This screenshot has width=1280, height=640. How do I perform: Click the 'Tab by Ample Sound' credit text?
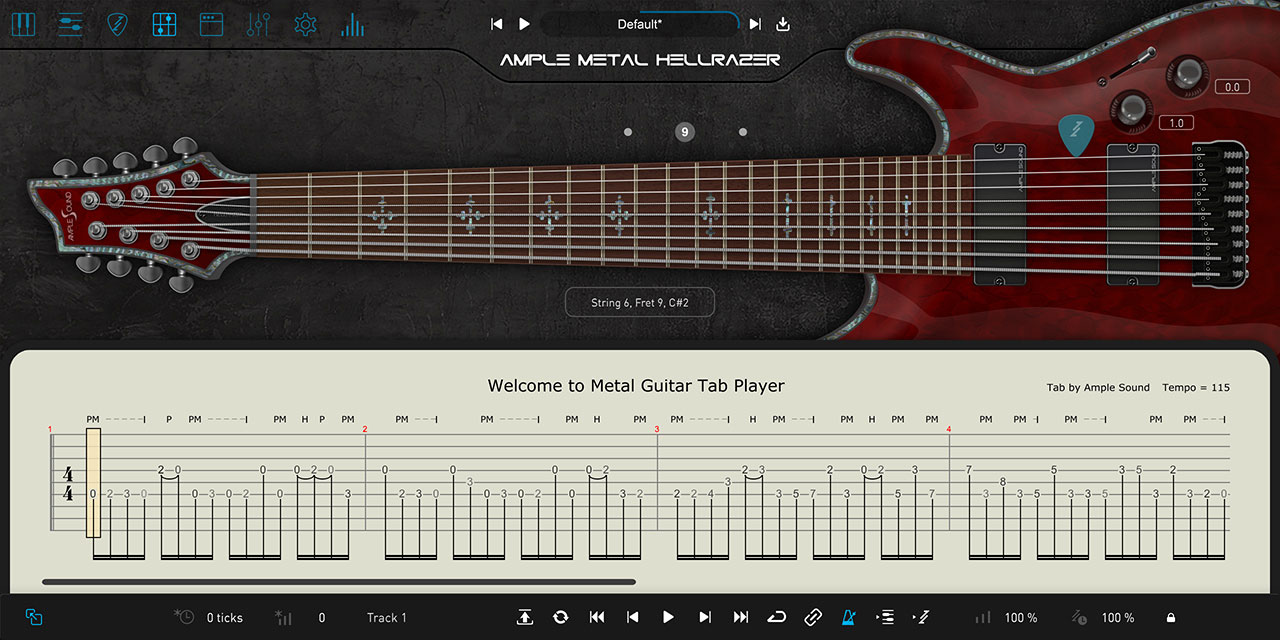point(1098,388)
